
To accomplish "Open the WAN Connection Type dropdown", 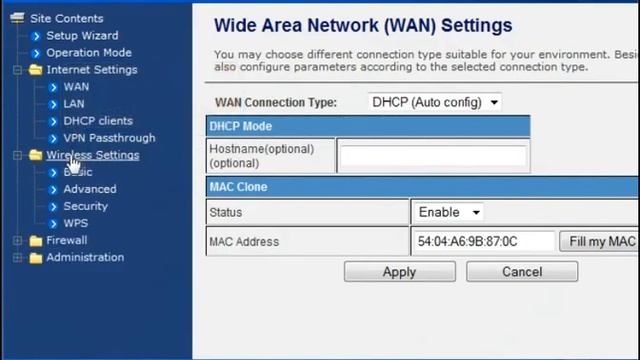I will coord(435,102).
